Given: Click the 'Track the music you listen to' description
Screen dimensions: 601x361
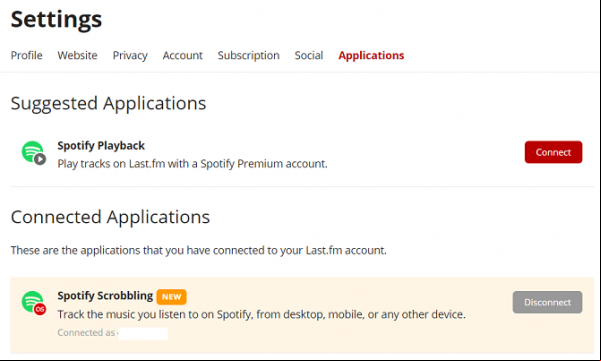Looking at the screenshot, I should 261,315.
